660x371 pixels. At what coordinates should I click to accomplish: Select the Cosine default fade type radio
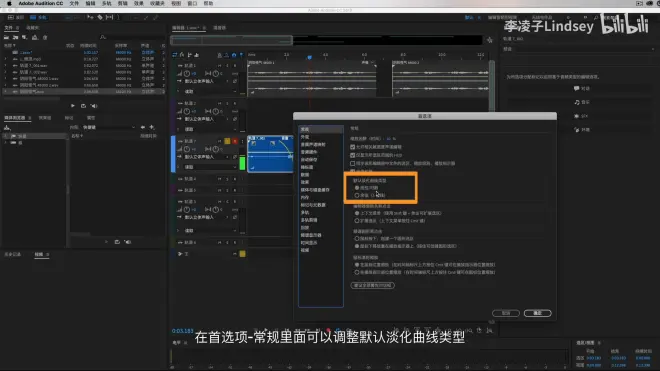(x=357, y=195)
